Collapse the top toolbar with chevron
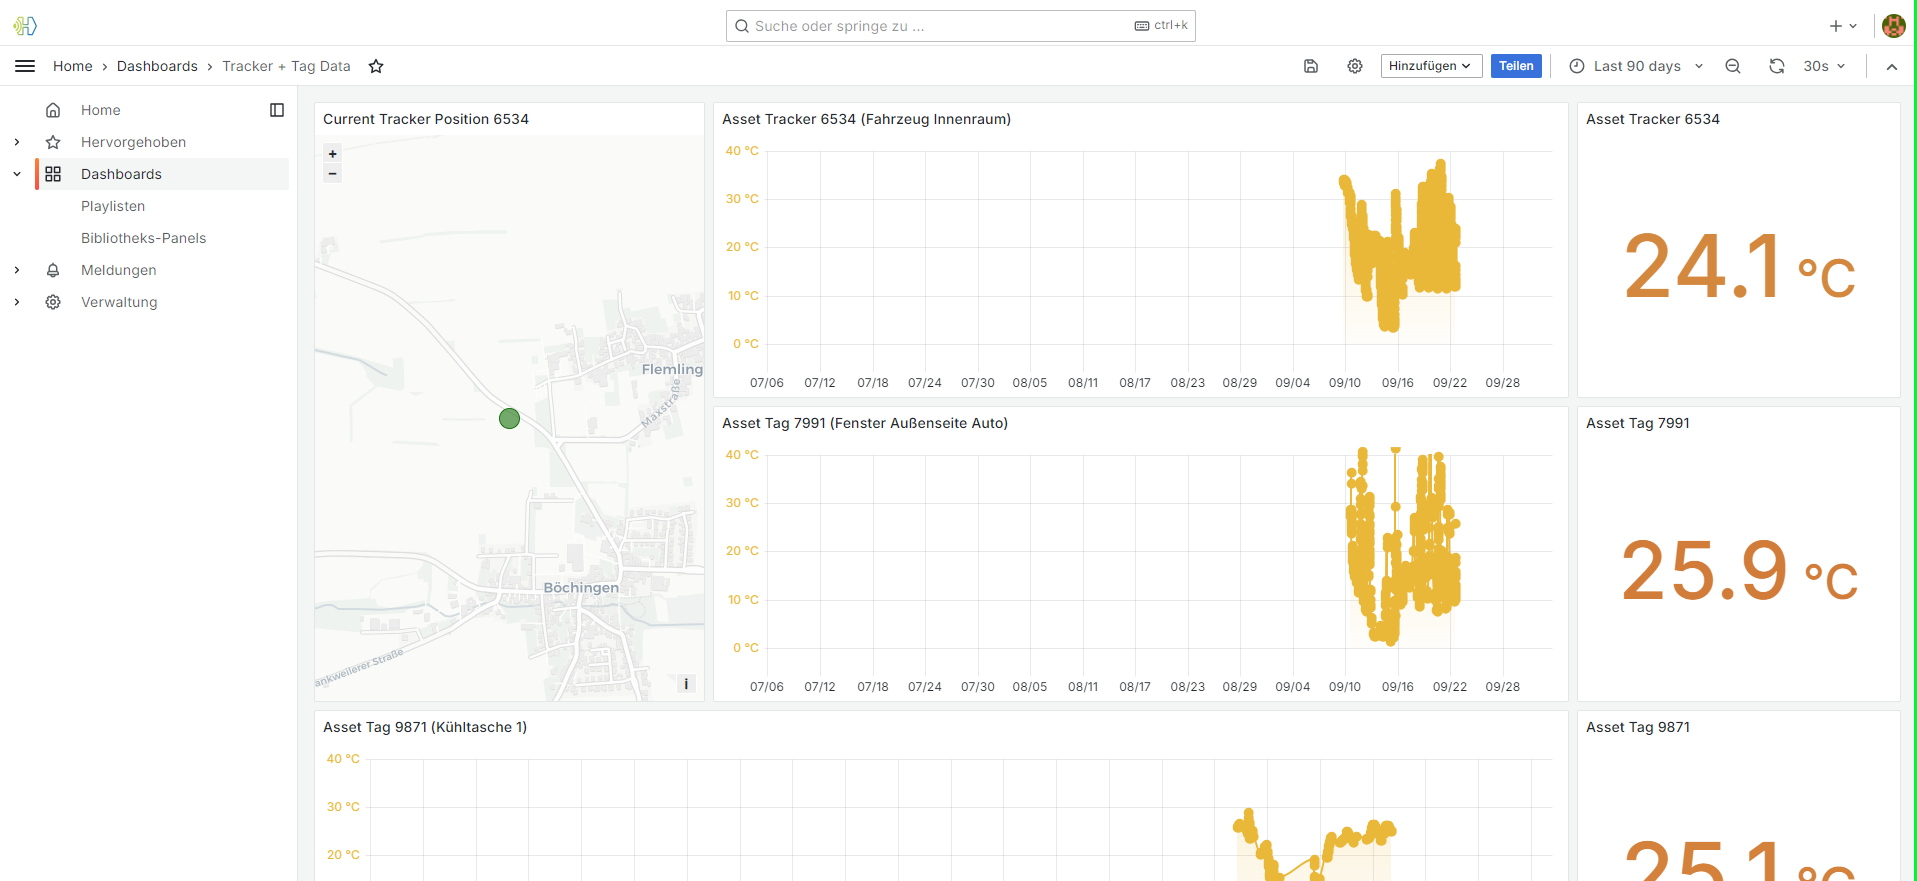This screenshot has width=1917, height=881. tap(1892, 66)
